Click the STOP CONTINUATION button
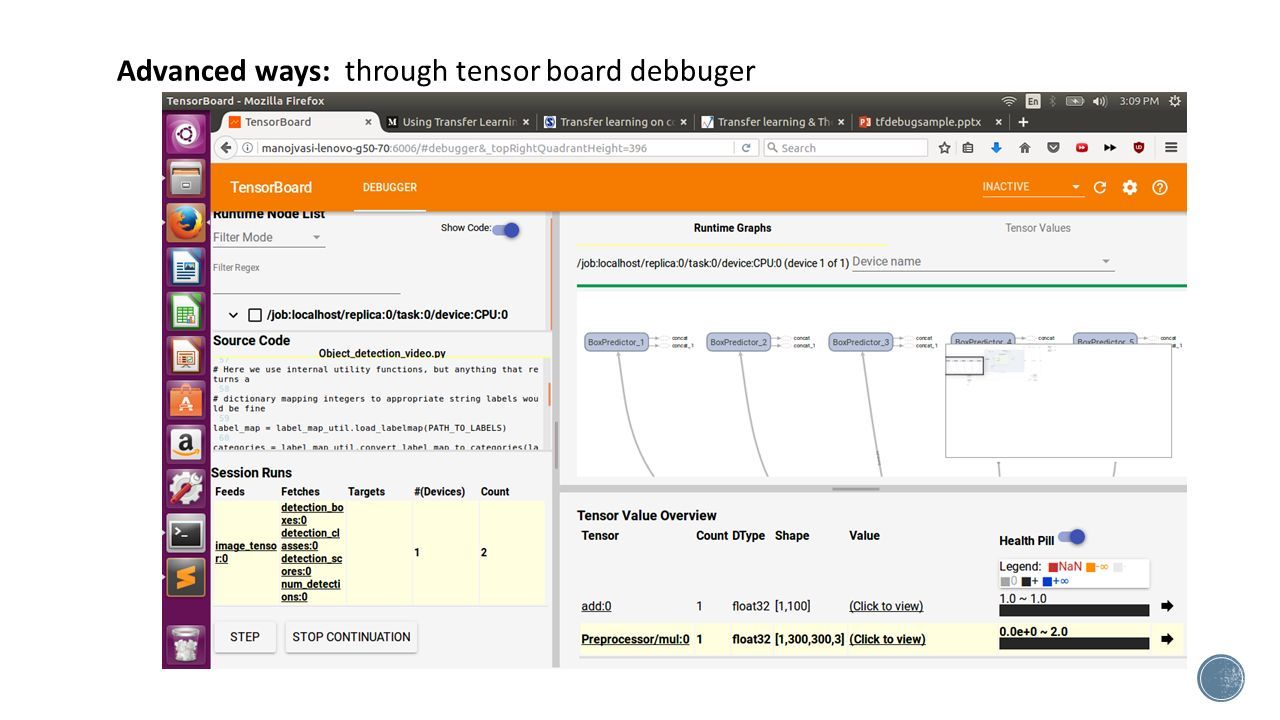The width and height of the screenshot is (1280, 720). (351, 637)
